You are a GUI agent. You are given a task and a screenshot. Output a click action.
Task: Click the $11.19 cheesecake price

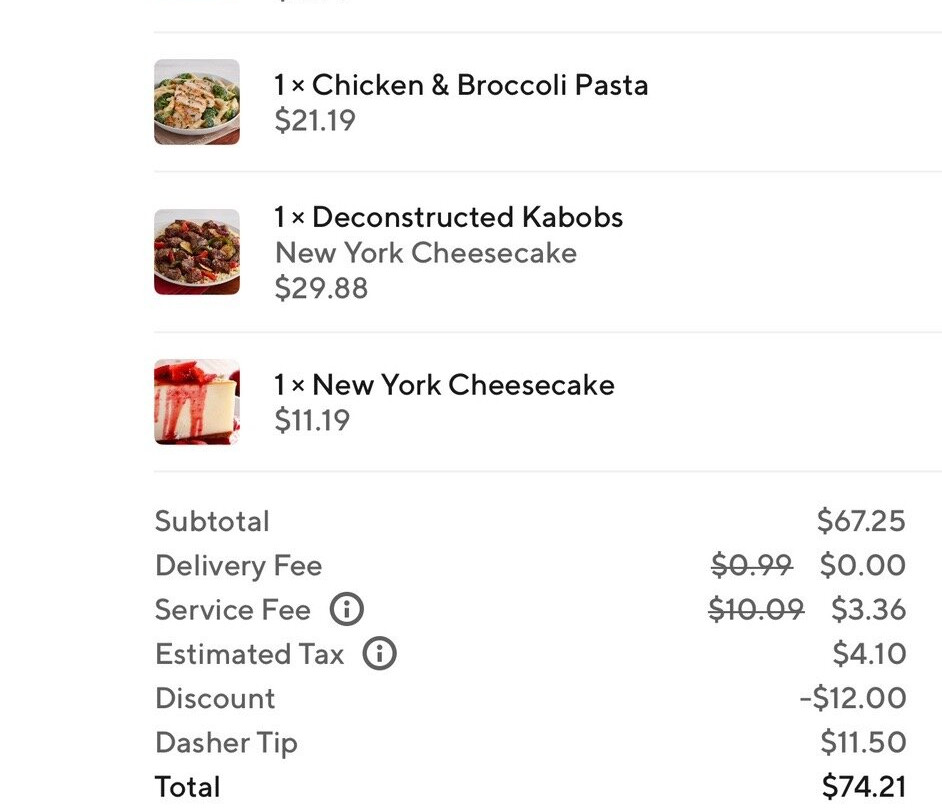pos(312,421)
